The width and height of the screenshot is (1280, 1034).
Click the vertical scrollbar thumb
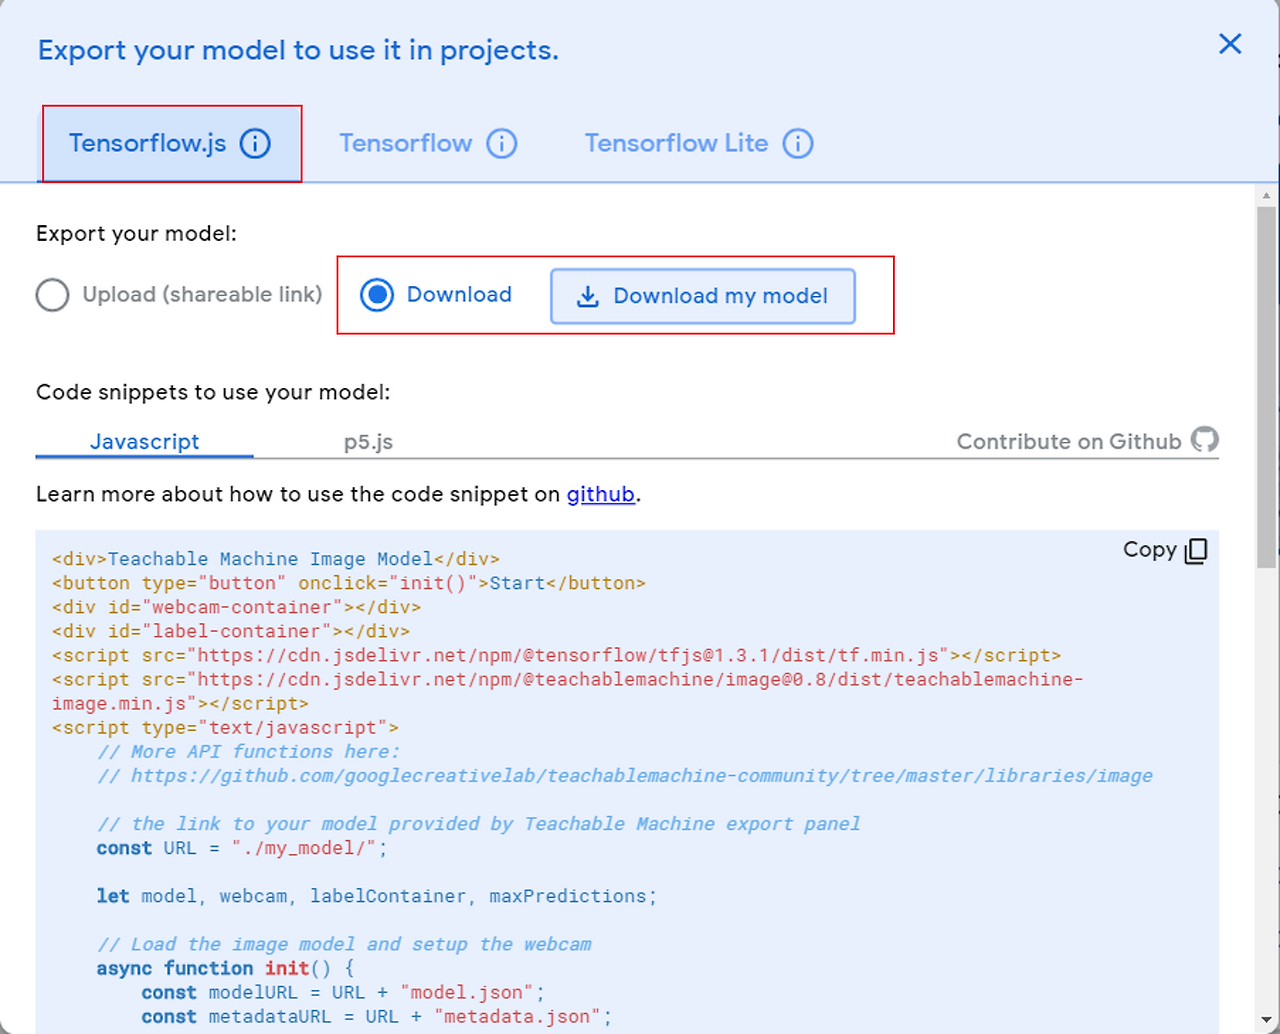click(1267, 388)
